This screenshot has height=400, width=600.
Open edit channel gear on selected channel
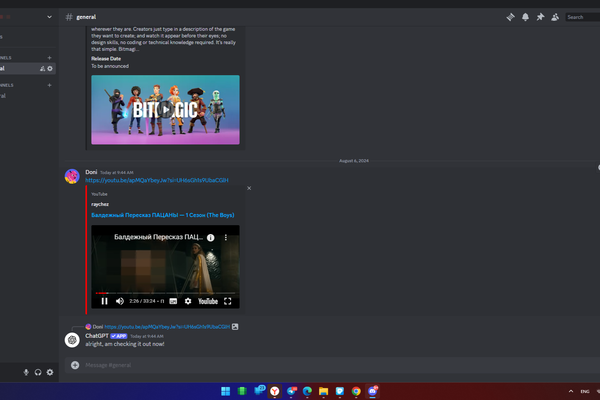(50, 69)
